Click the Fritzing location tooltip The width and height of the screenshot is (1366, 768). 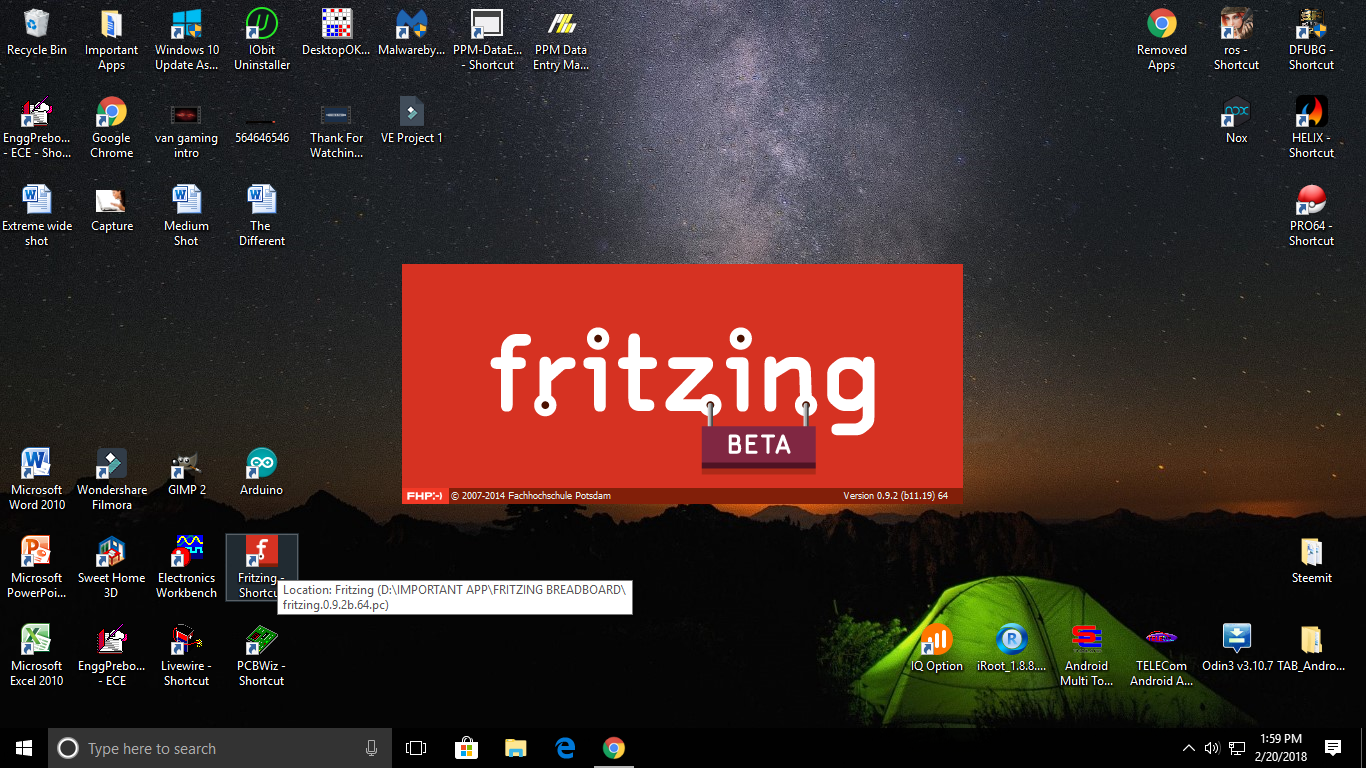click(x=455, y=597)
